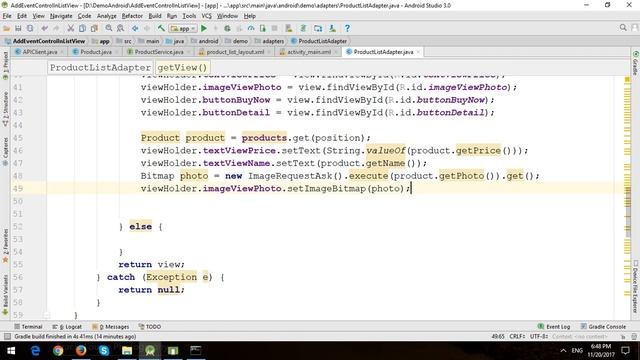This screenshot has height=360, width=640.
Task: Click the Undo arrow icon
Action: [44, 28]
